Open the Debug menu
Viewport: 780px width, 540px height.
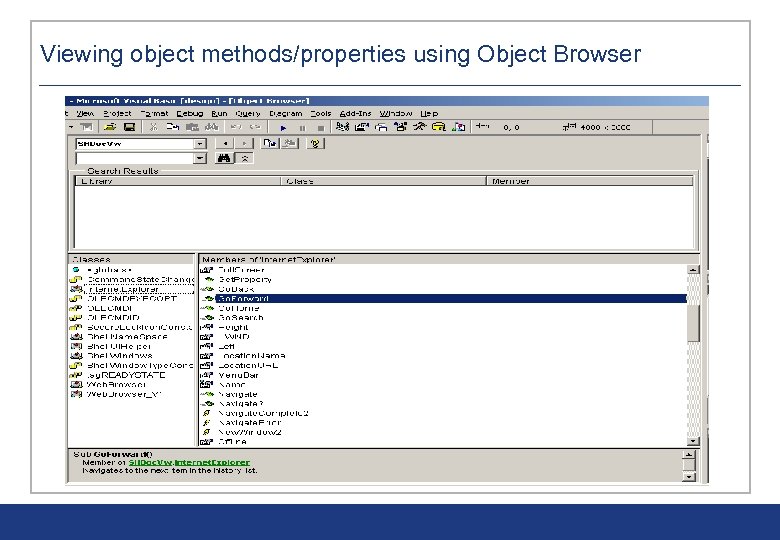tap(190, 113)
